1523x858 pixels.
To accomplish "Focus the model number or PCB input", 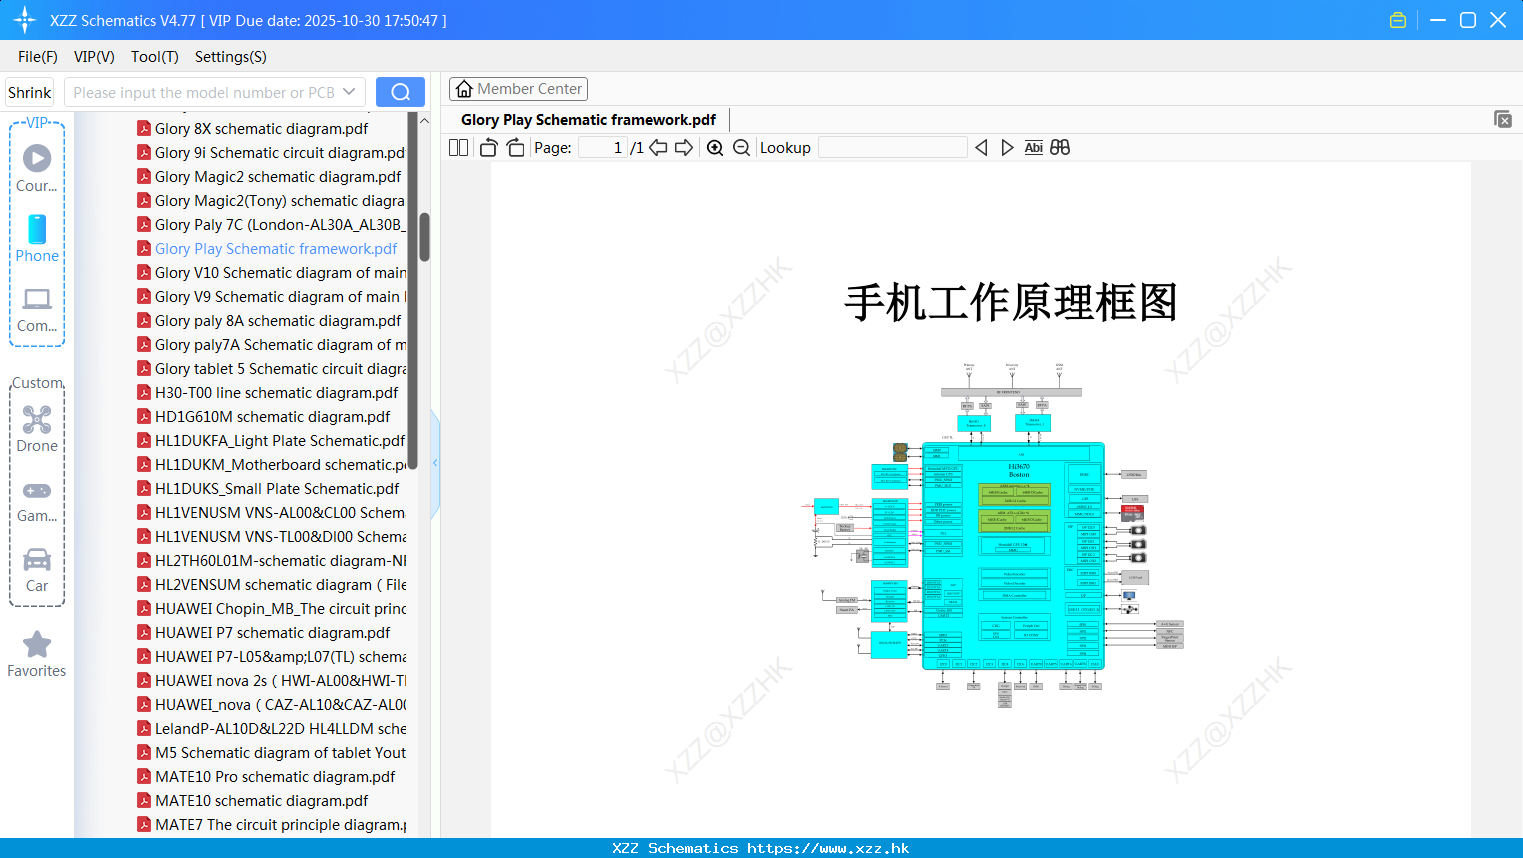I will [x=203, y=92].
